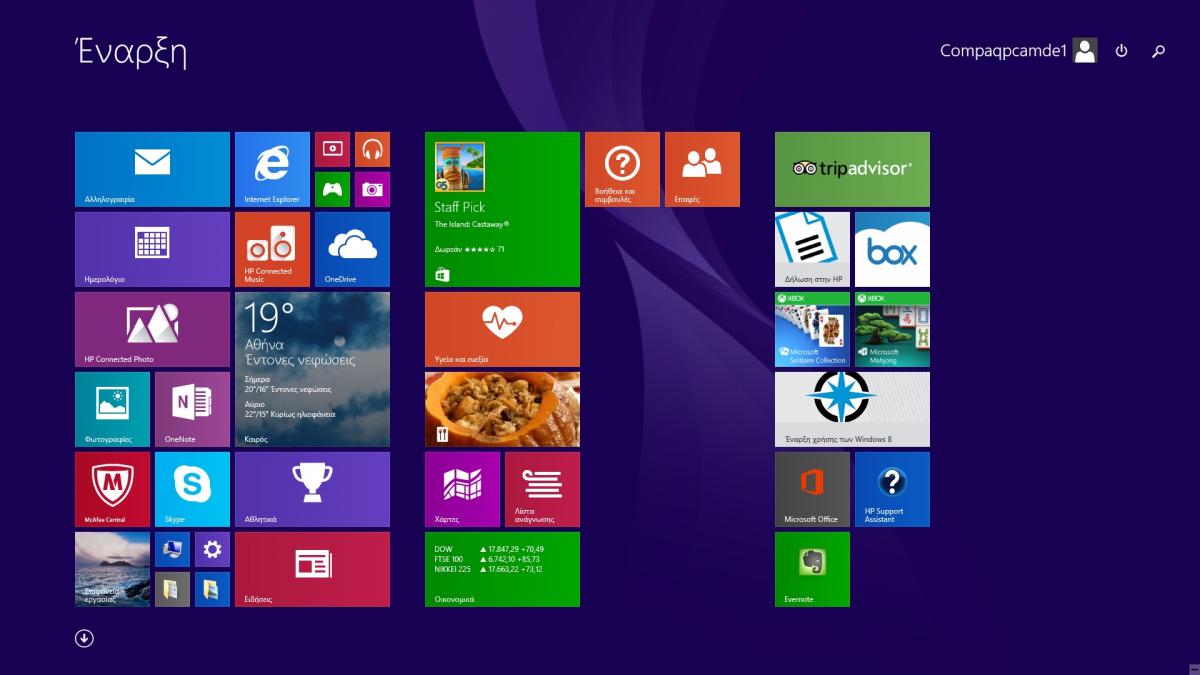Open the HP registration tile (Δήλωση στην HP)

[812, 249]
